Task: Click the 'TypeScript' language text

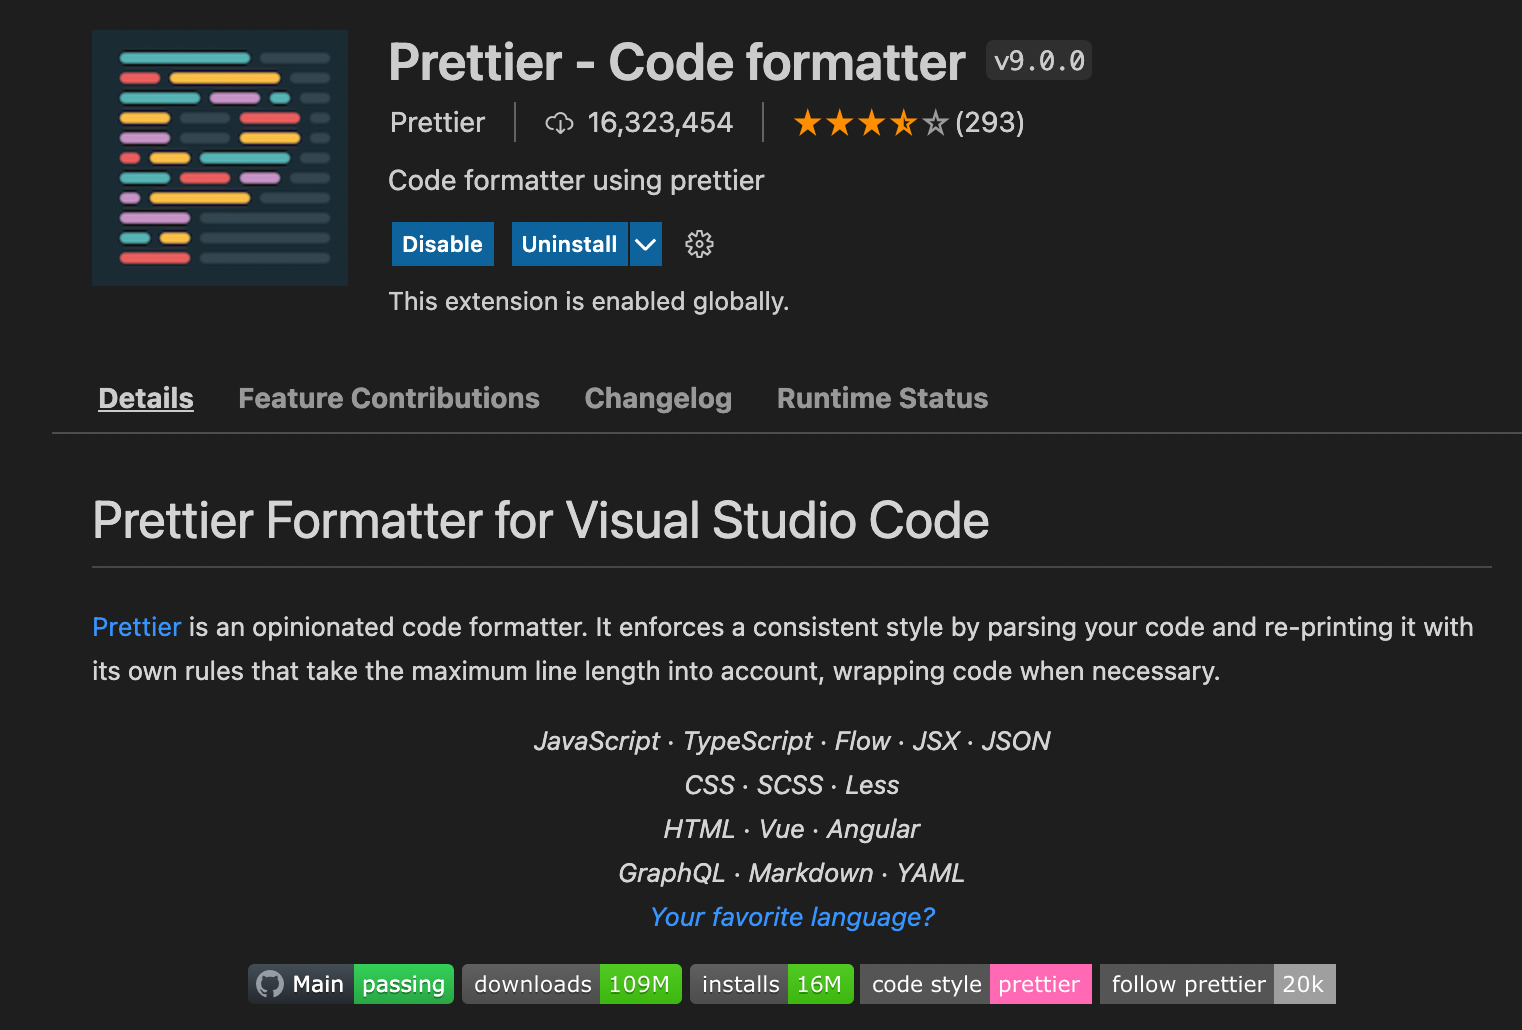Action: click(x=748, y=741)
